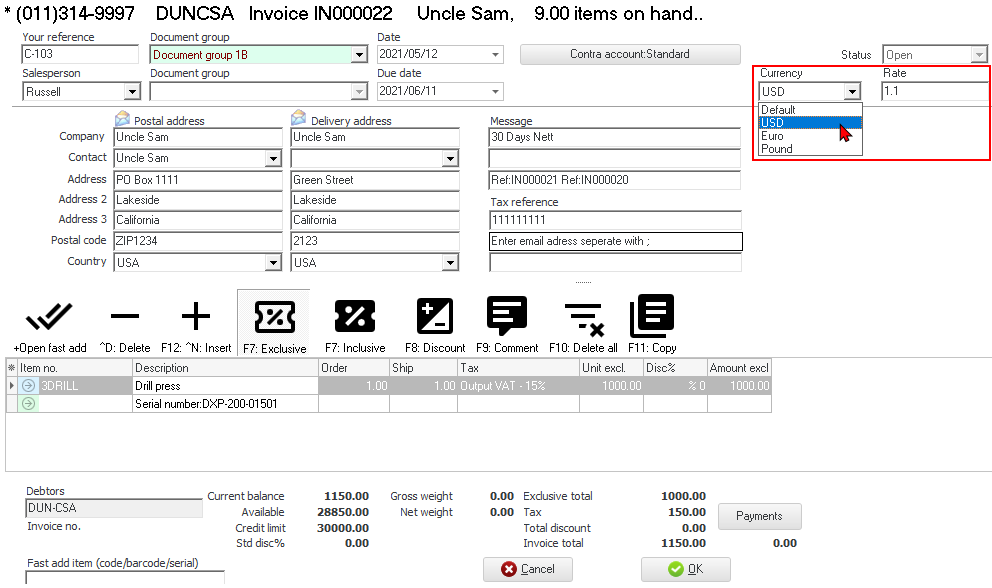The height and width of the screenshot is (588, 992).
Task: Click the Postal address envelope icon
Action: click(x=123, y=119)
